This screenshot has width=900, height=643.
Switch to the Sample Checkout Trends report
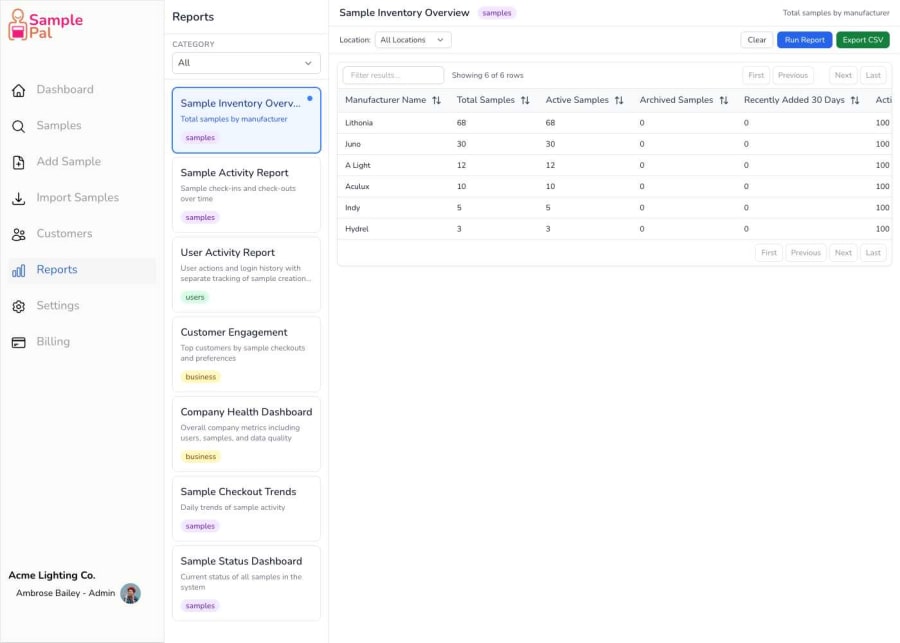[246, 505]
